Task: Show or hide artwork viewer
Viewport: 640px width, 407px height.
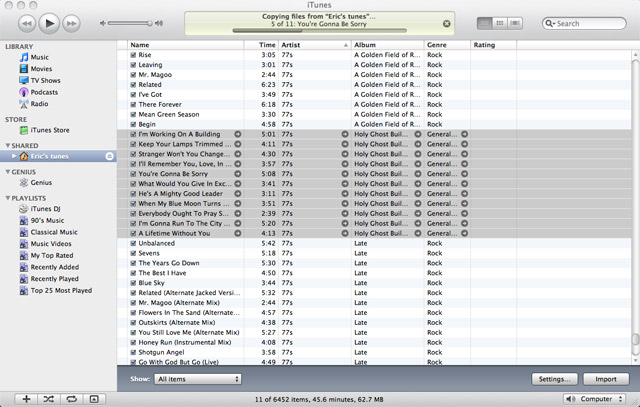Action: pyautogui.click(x=94, y=399)
